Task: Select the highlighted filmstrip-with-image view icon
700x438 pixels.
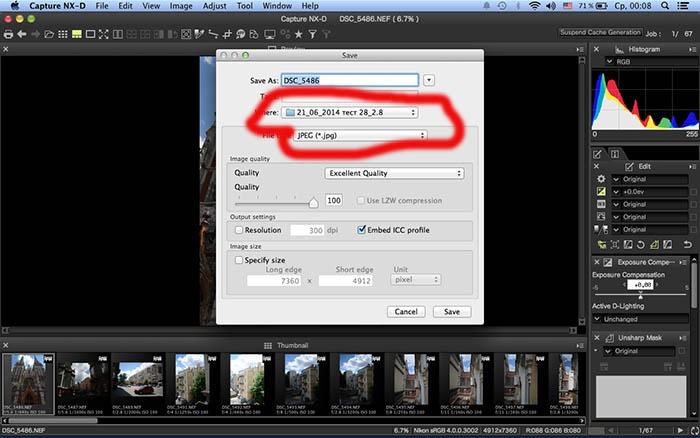Action: coord(77,34)
